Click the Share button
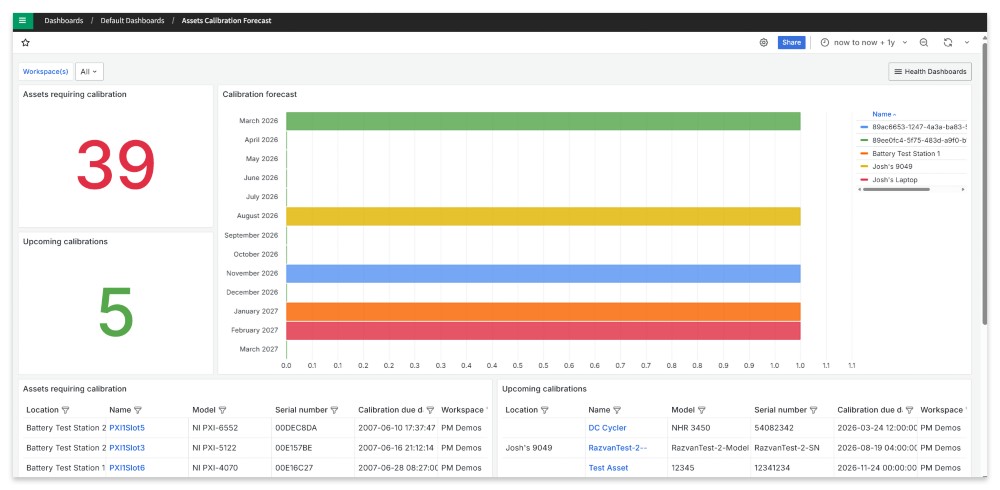This screenshot has height=490, width=1000. pyautogui.click(x=791, y=43)
